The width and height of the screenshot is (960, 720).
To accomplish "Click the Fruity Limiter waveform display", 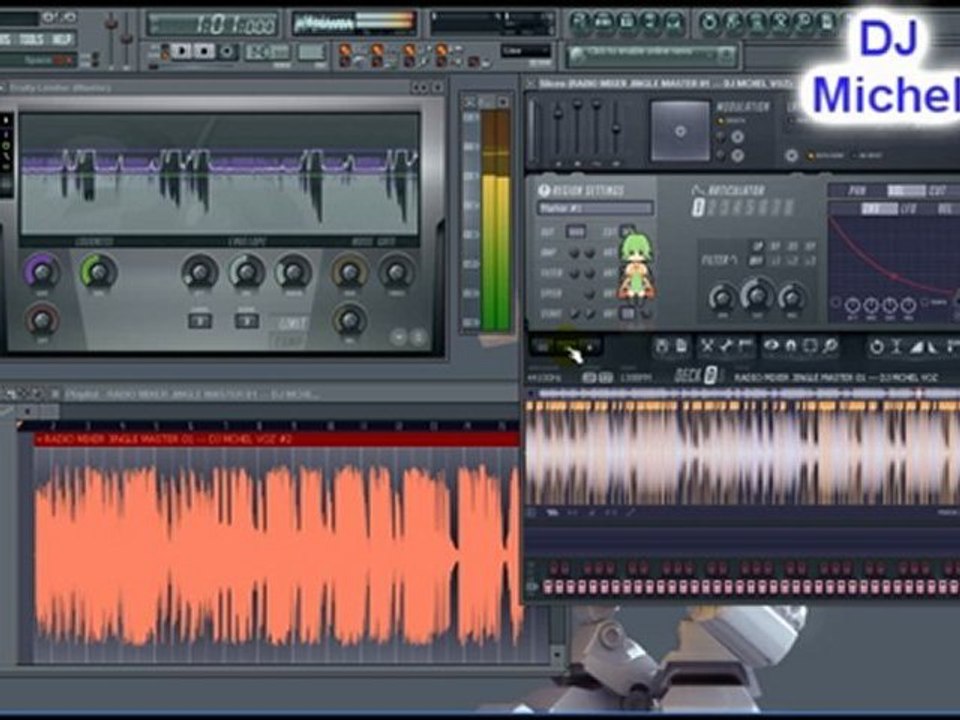I will 219,174.
